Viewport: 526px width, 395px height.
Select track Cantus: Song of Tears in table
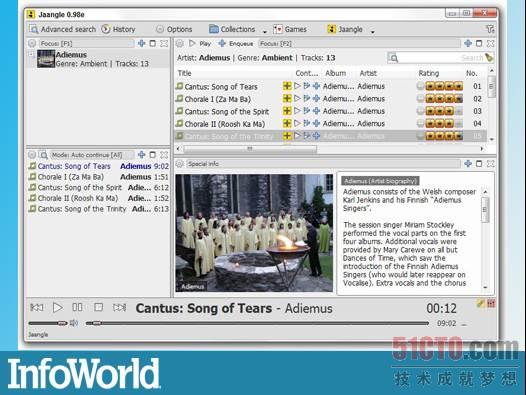click(x=221, y=87)
